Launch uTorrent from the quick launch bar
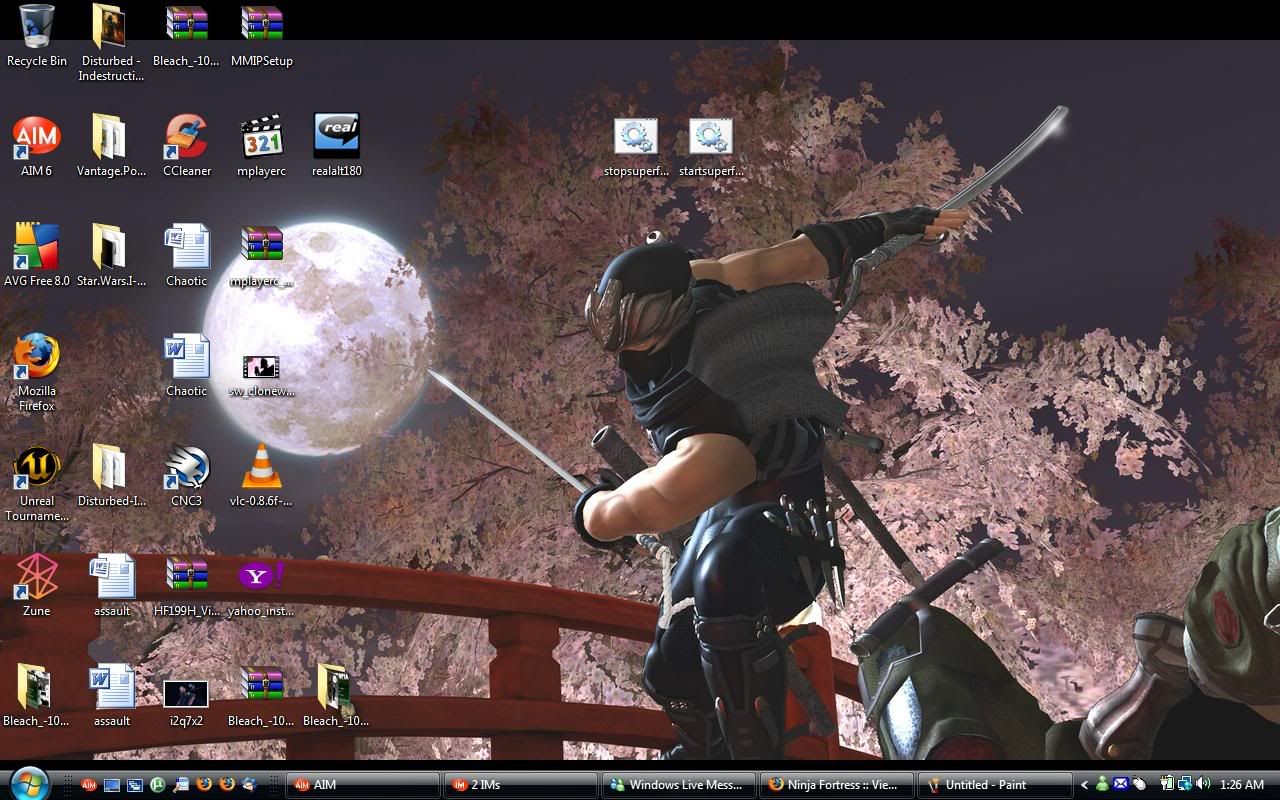The height and width of the screenshot is (800, 1280). (x=157, y=785)
